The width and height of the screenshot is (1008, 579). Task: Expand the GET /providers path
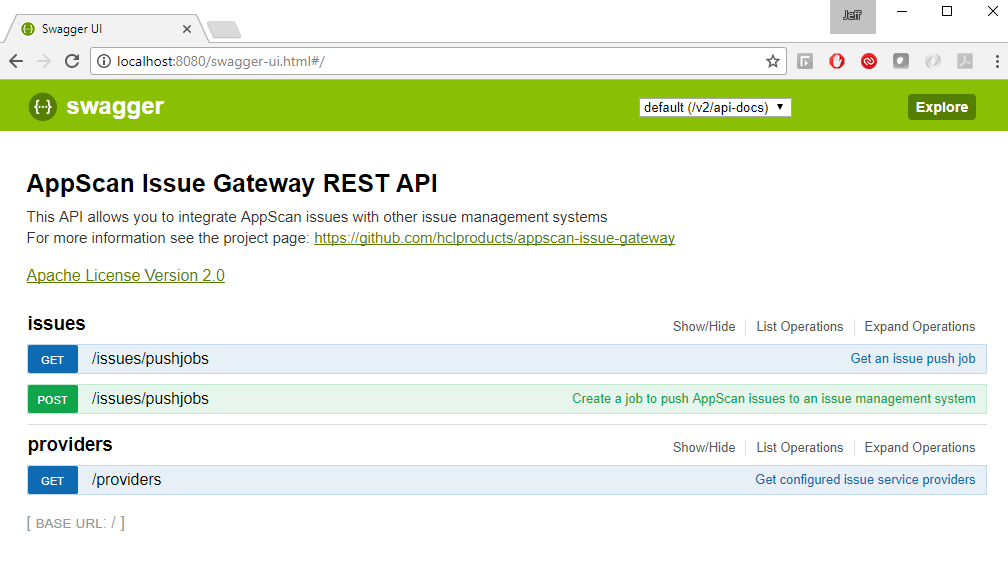click(126, 479)
